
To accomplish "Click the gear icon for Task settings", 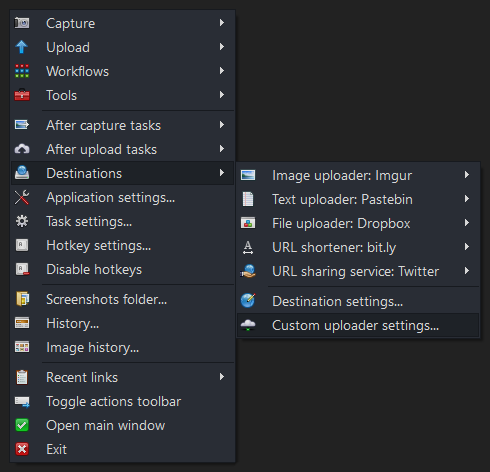I will coord(22,221).
